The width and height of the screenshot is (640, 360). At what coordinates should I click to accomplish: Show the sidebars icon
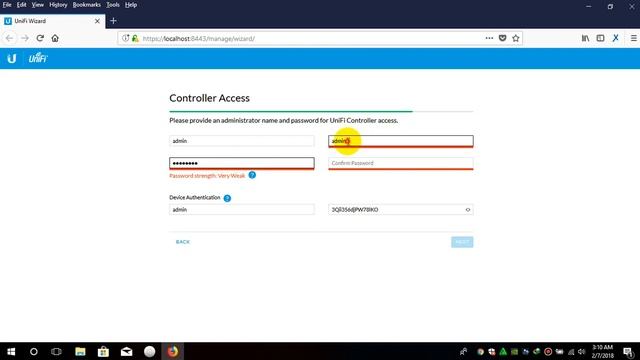click(600, 38)
